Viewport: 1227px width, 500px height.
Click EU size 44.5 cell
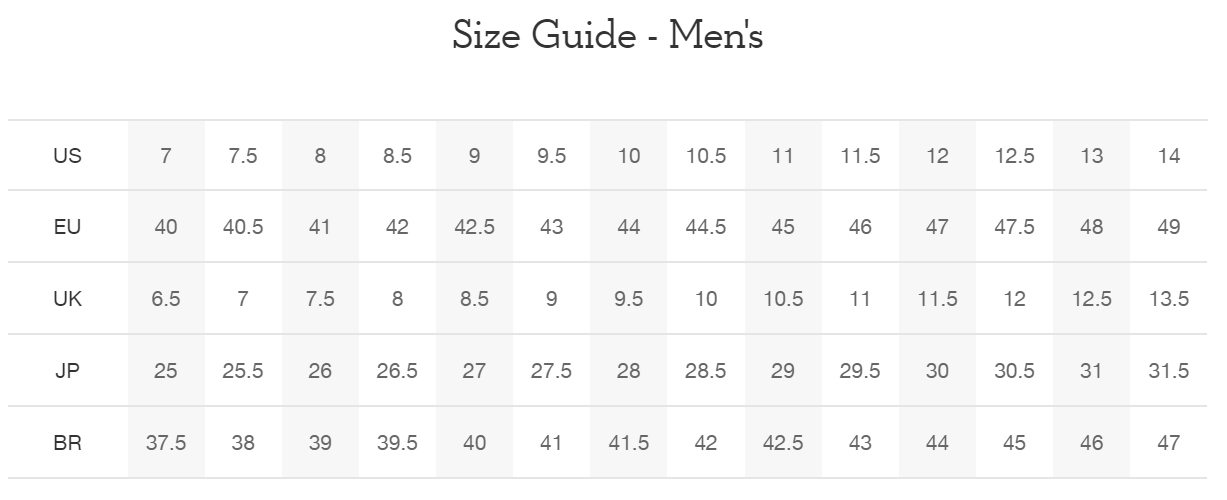[706, 227]
